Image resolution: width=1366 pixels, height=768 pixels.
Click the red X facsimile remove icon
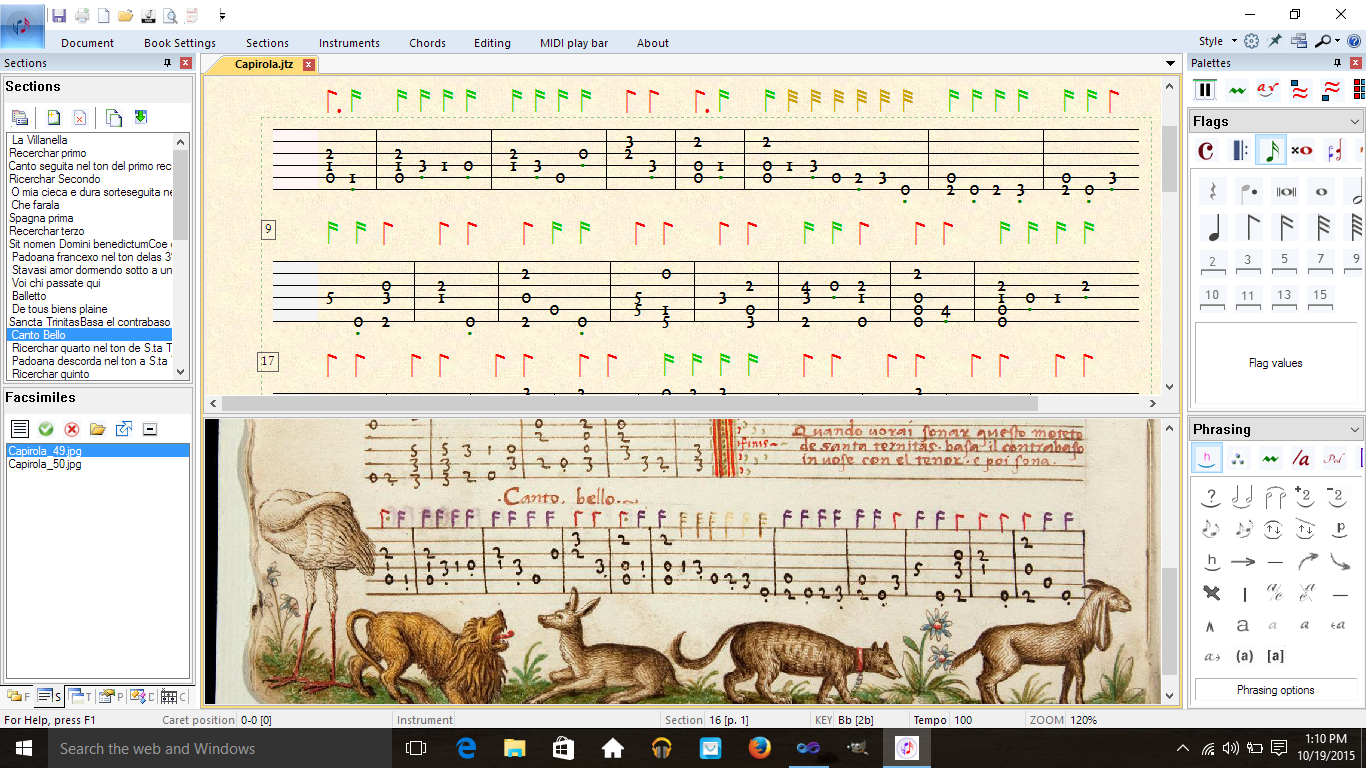(x=71, y=429)
